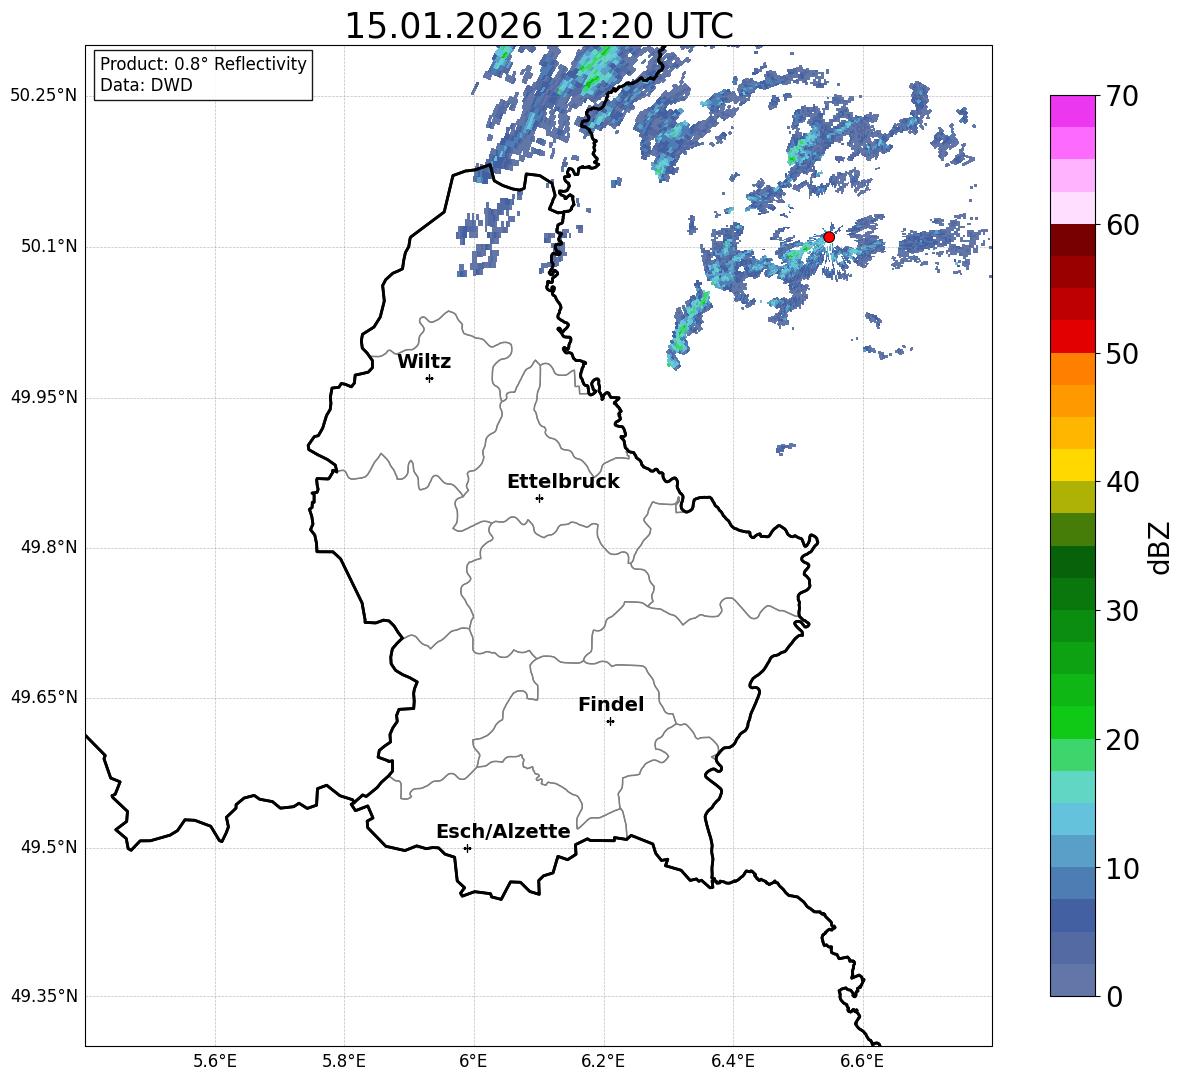Pick the orange swatch just below 50 dBZ
The height and width of the screenshot is (1081, 1184).
coord(1072,369)
